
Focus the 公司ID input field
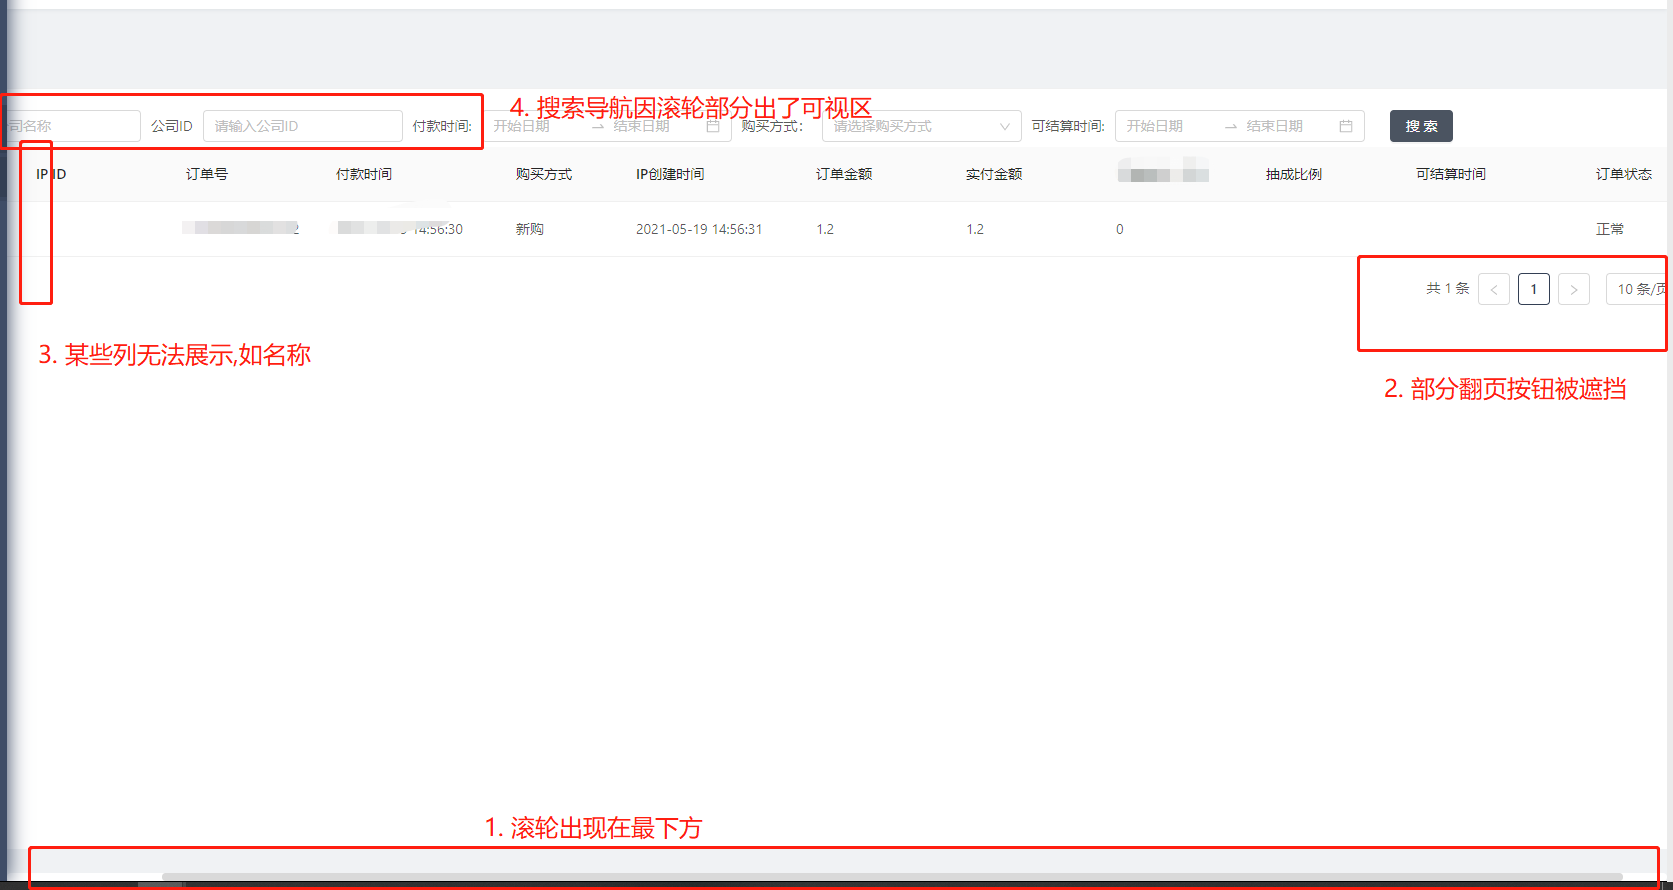(x=303, y=126)
